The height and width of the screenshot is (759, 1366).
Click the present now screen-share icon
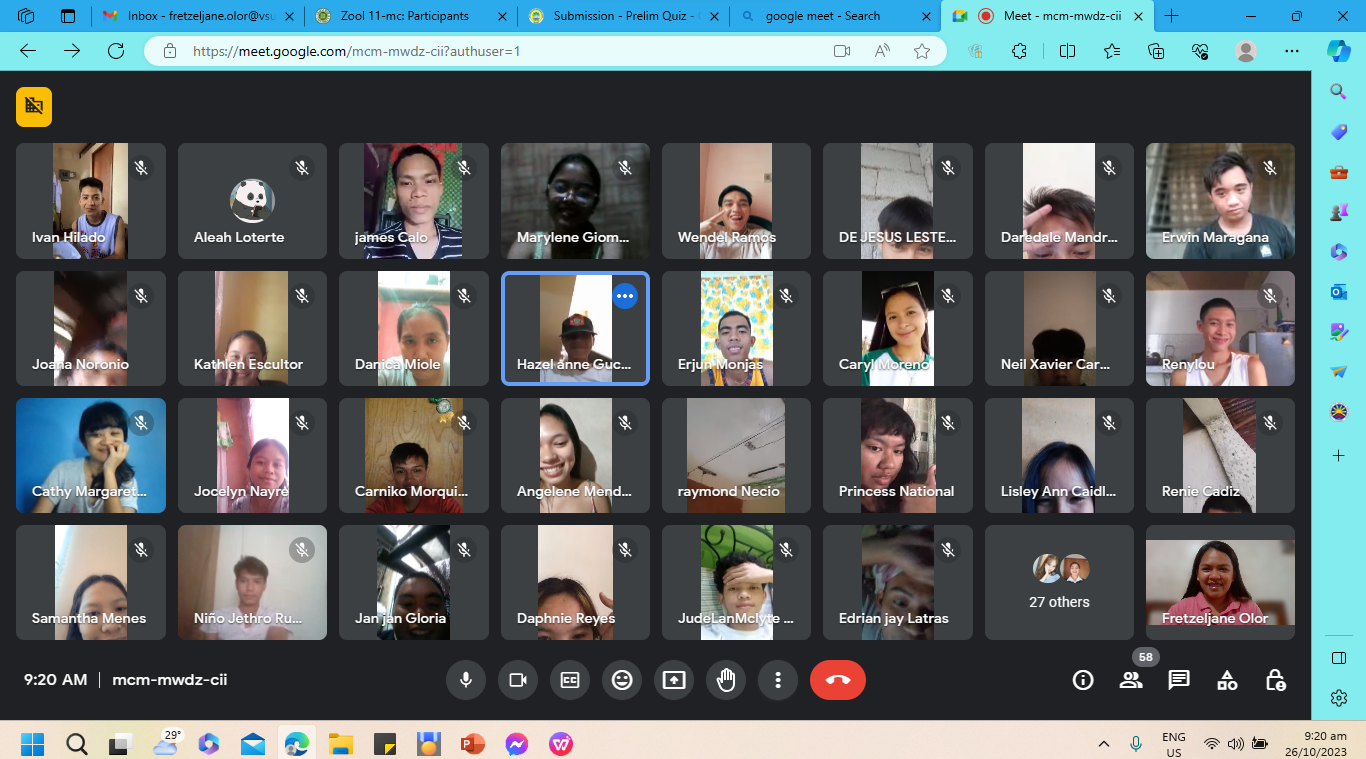674,680
